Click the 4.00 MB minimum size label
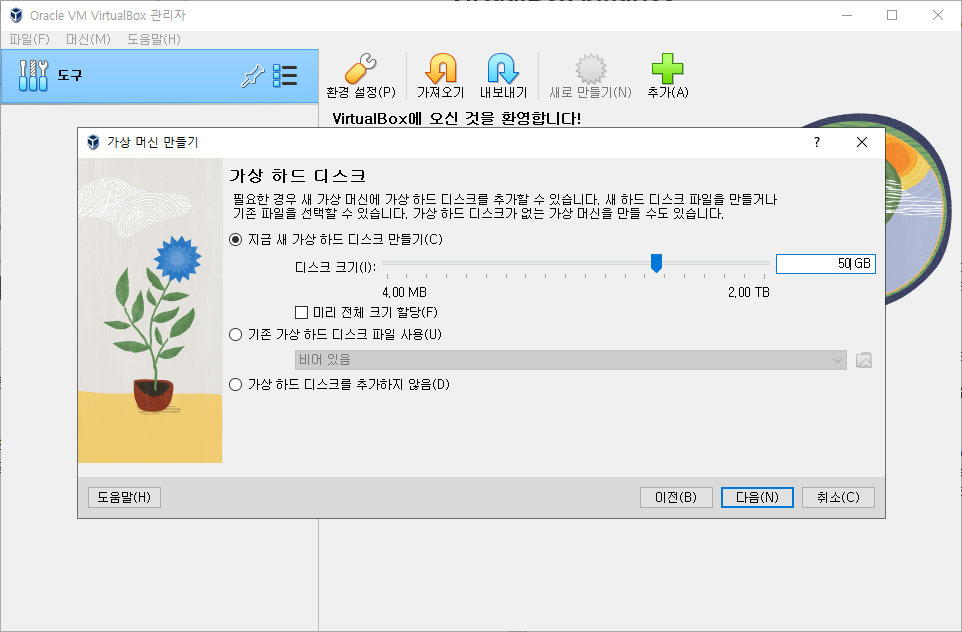 [x=404, y=293]
